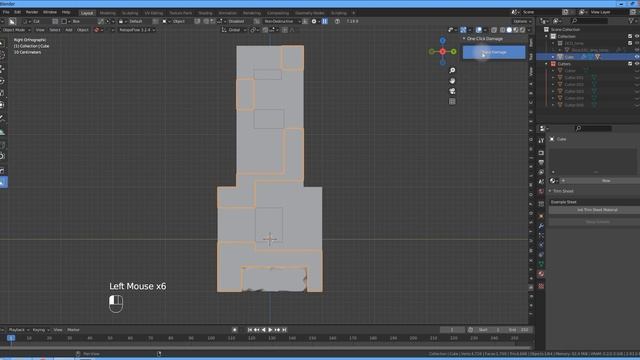Open the Playback menu in timeline
Viewport: 640px width, 360px height.
click(18, 330)
